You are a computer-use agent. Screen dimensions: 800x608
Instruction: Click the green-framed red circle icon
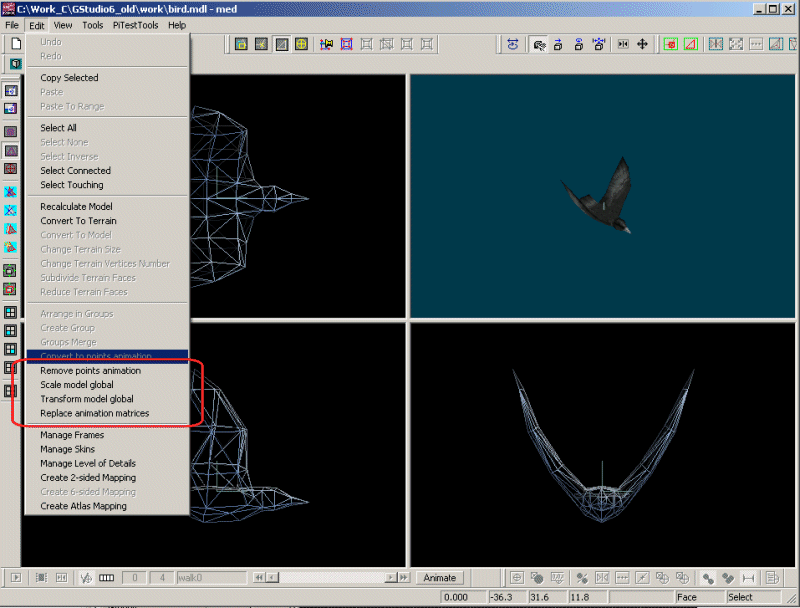pyautogui.click(x=671, y=44)
